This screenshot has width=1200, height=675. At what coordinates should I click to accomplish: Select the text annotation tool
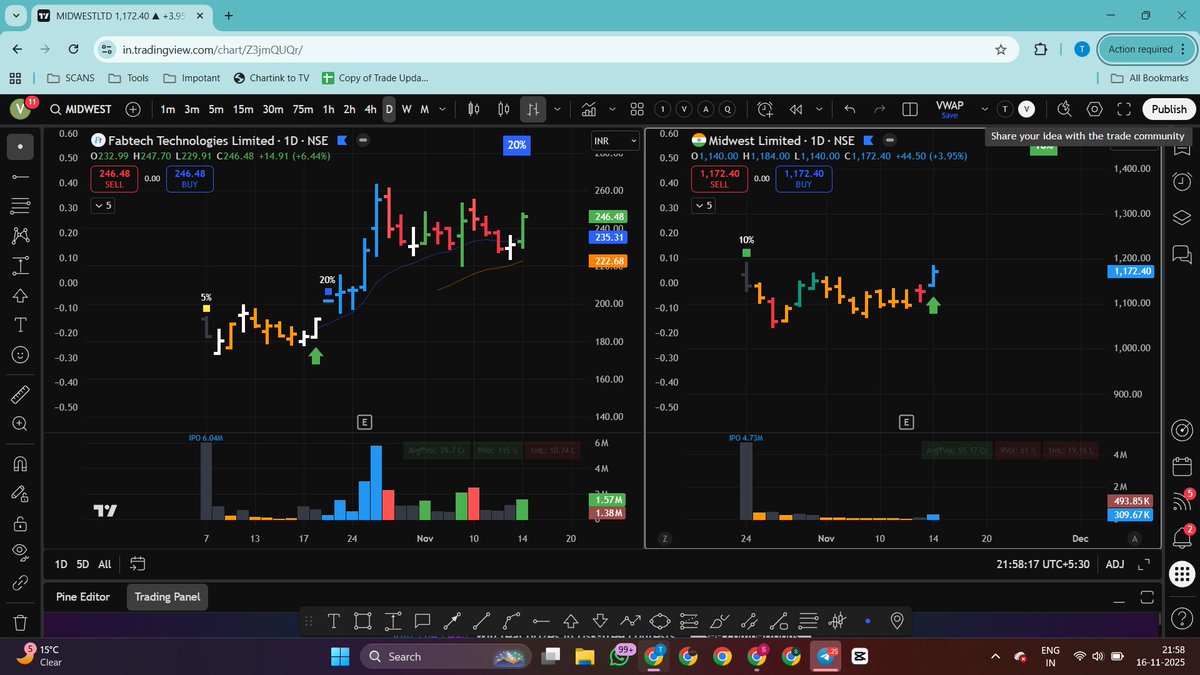point(20,324)
